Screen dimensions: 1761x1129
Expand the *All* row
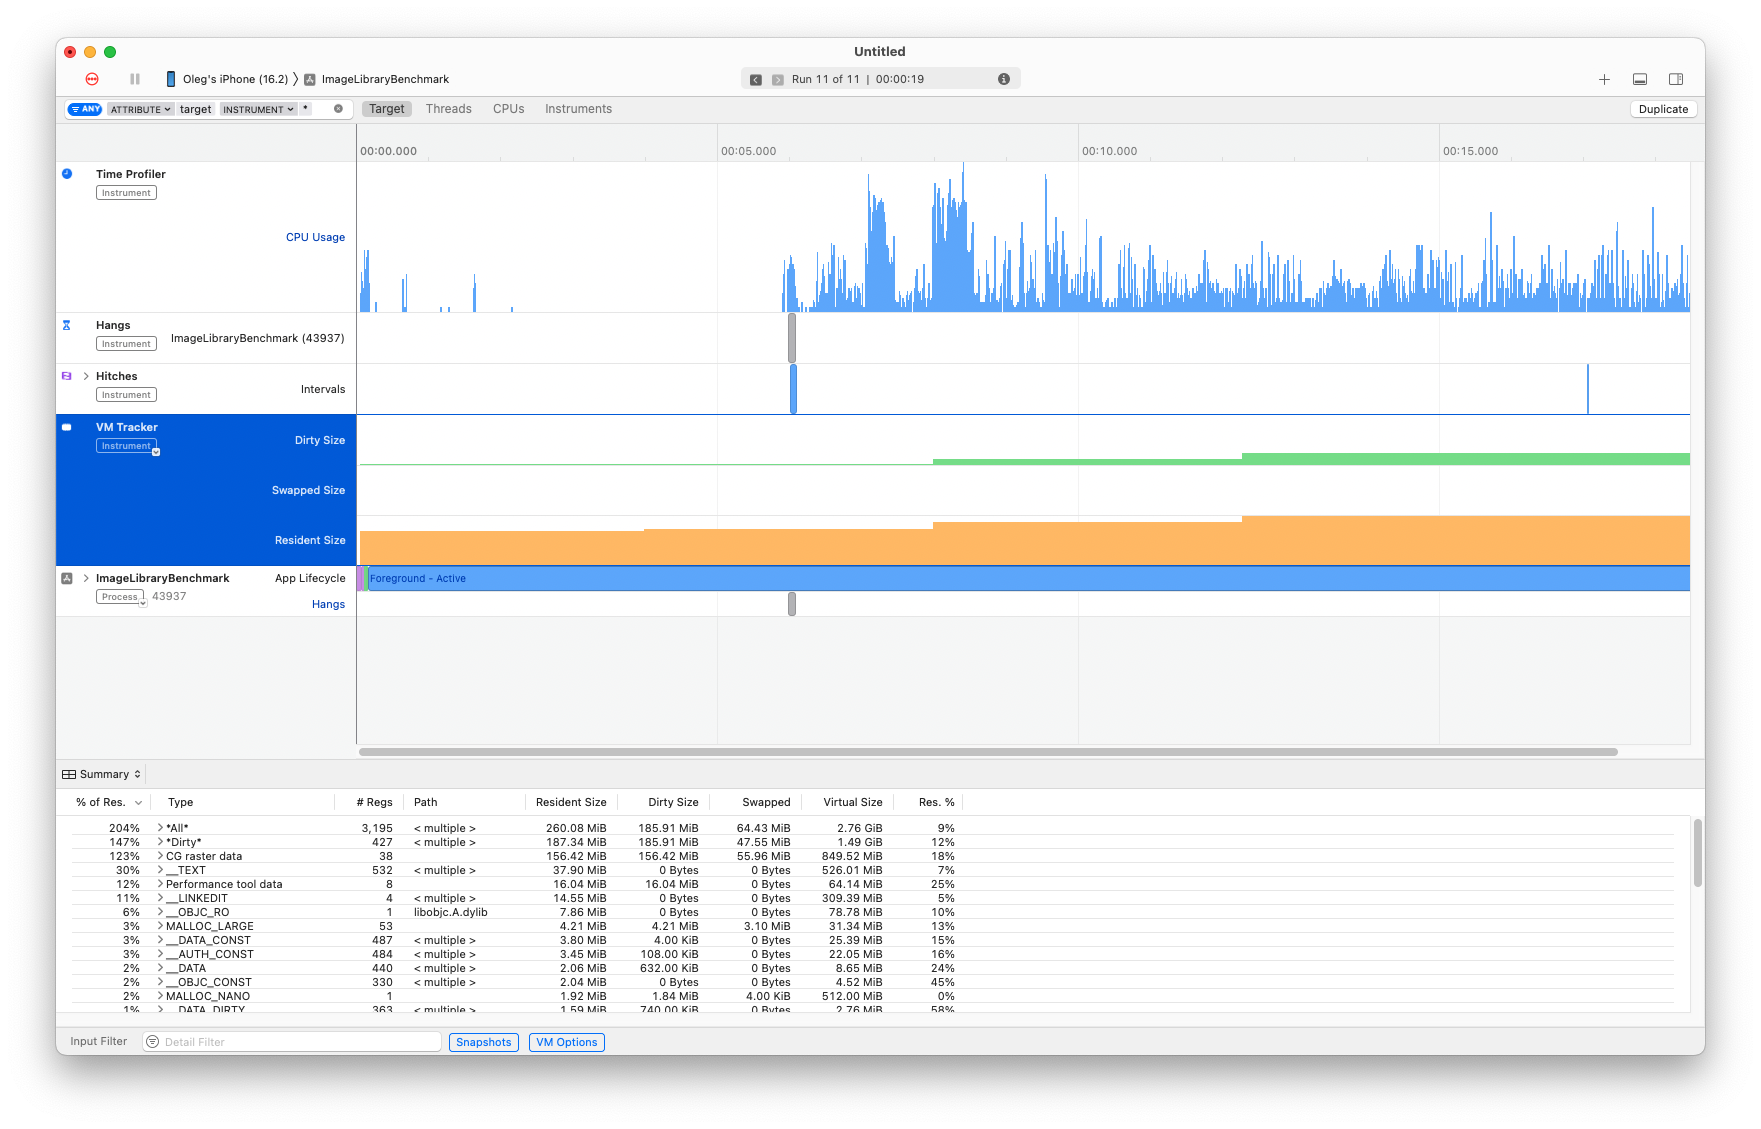pyautogui.click(x=160, y=828)
